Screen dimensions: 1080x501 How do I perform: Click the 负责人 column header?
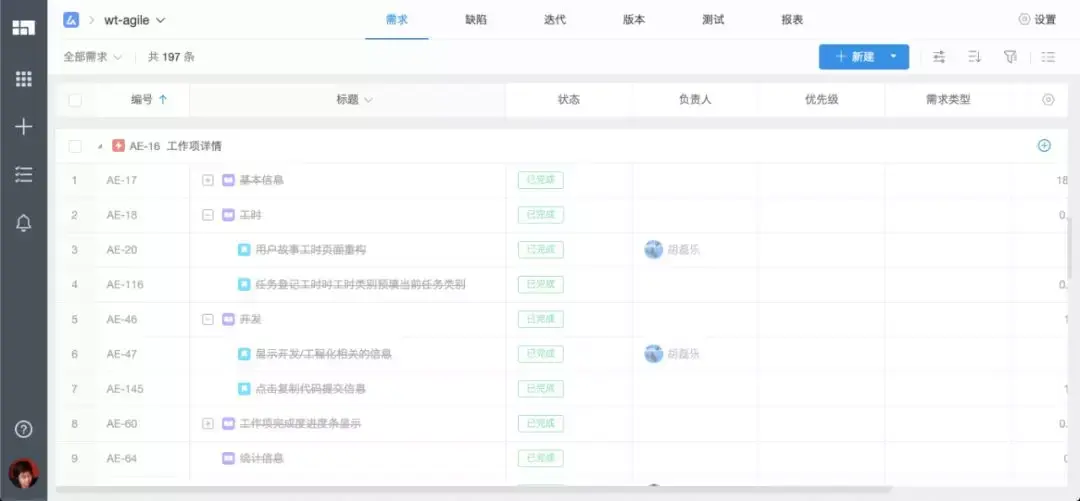695,100
